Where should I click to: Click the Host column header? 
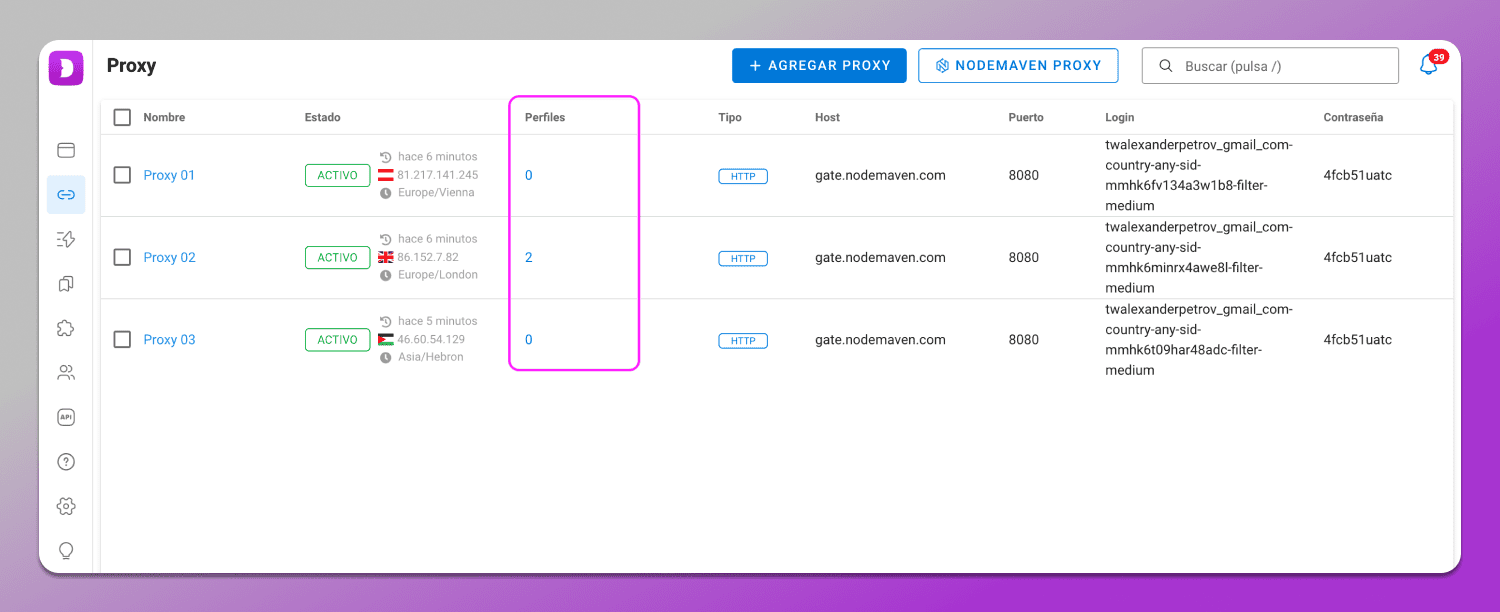827,117
